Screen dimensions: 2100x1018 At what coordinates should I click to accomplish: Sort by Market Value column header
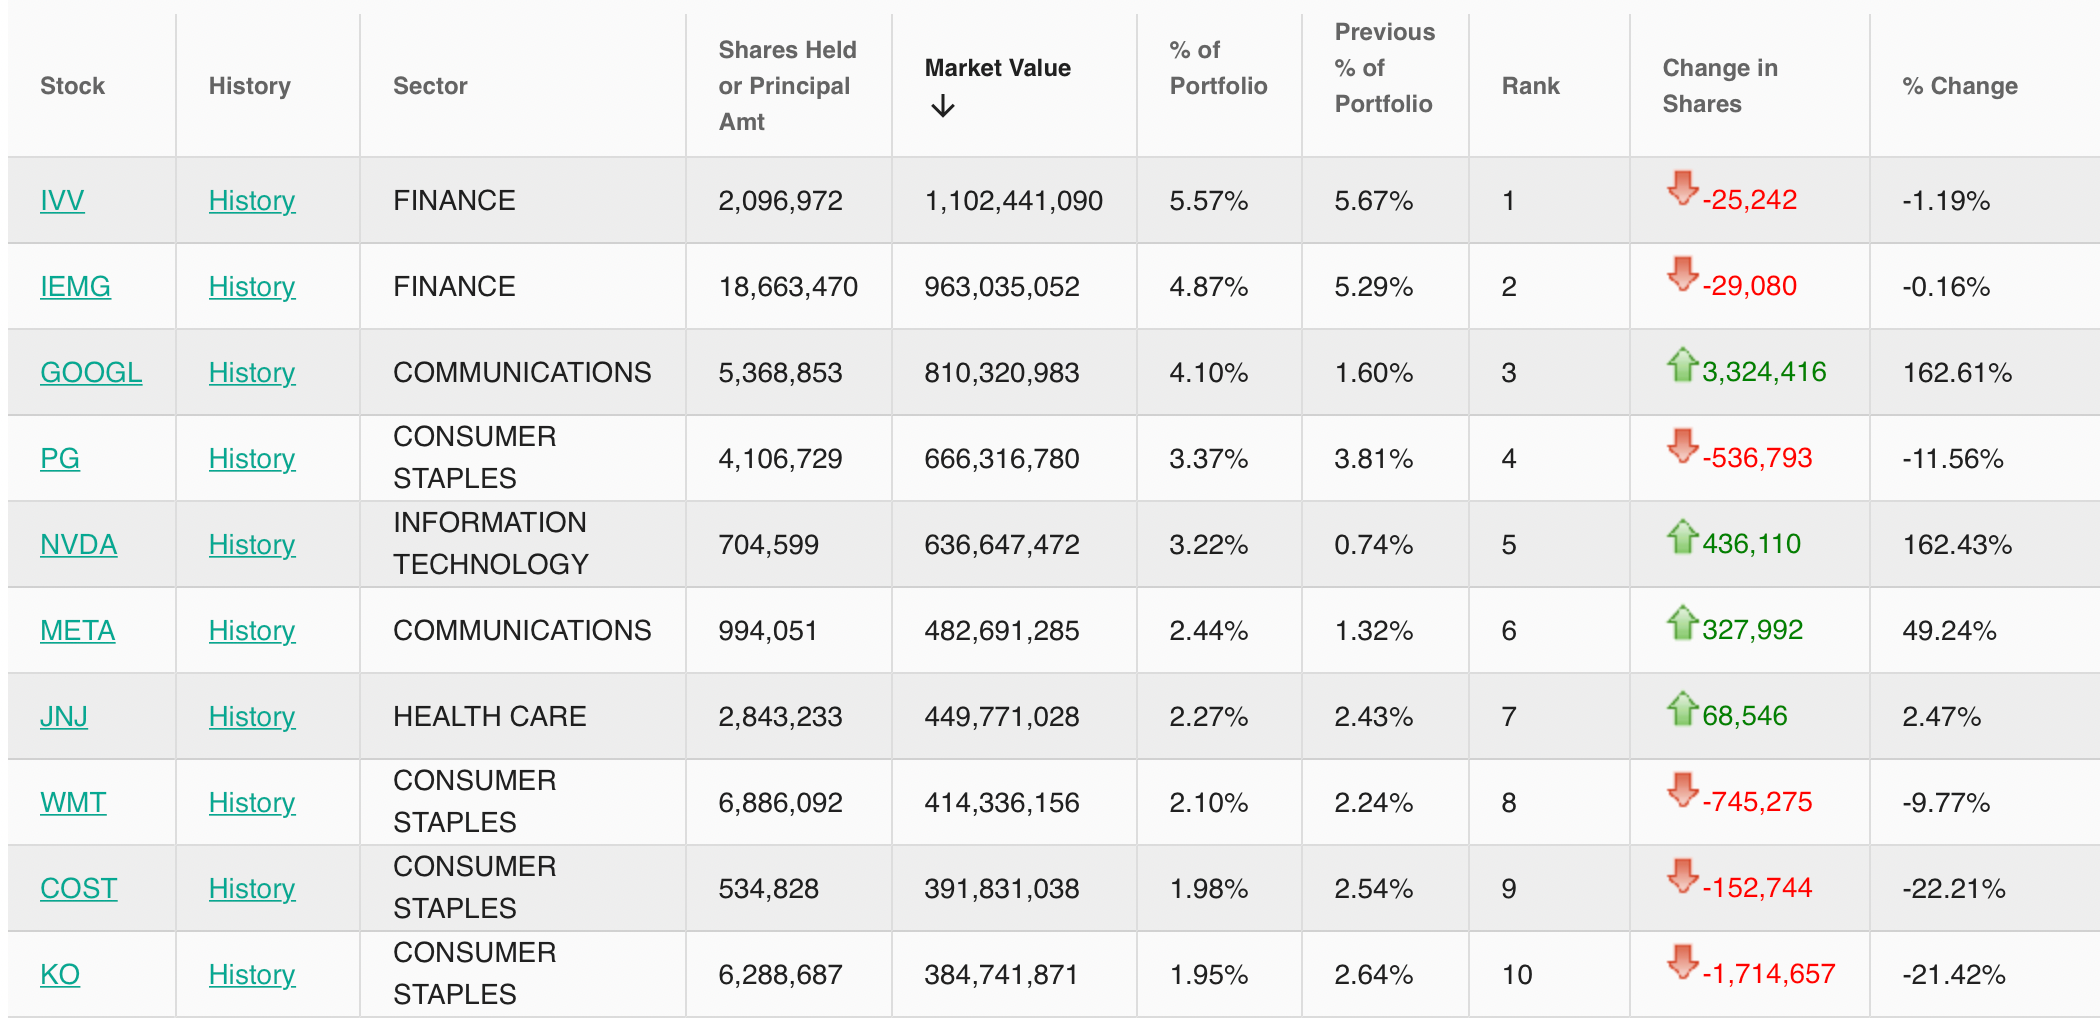point(997,68)
